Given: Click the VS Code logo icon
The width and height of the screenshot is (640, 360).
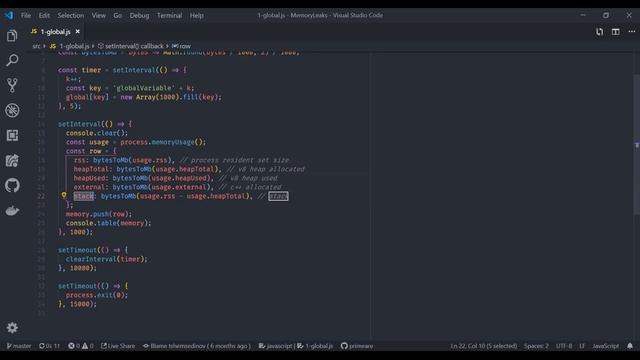Looking at the screenshot, I should [x=9, y=15].
